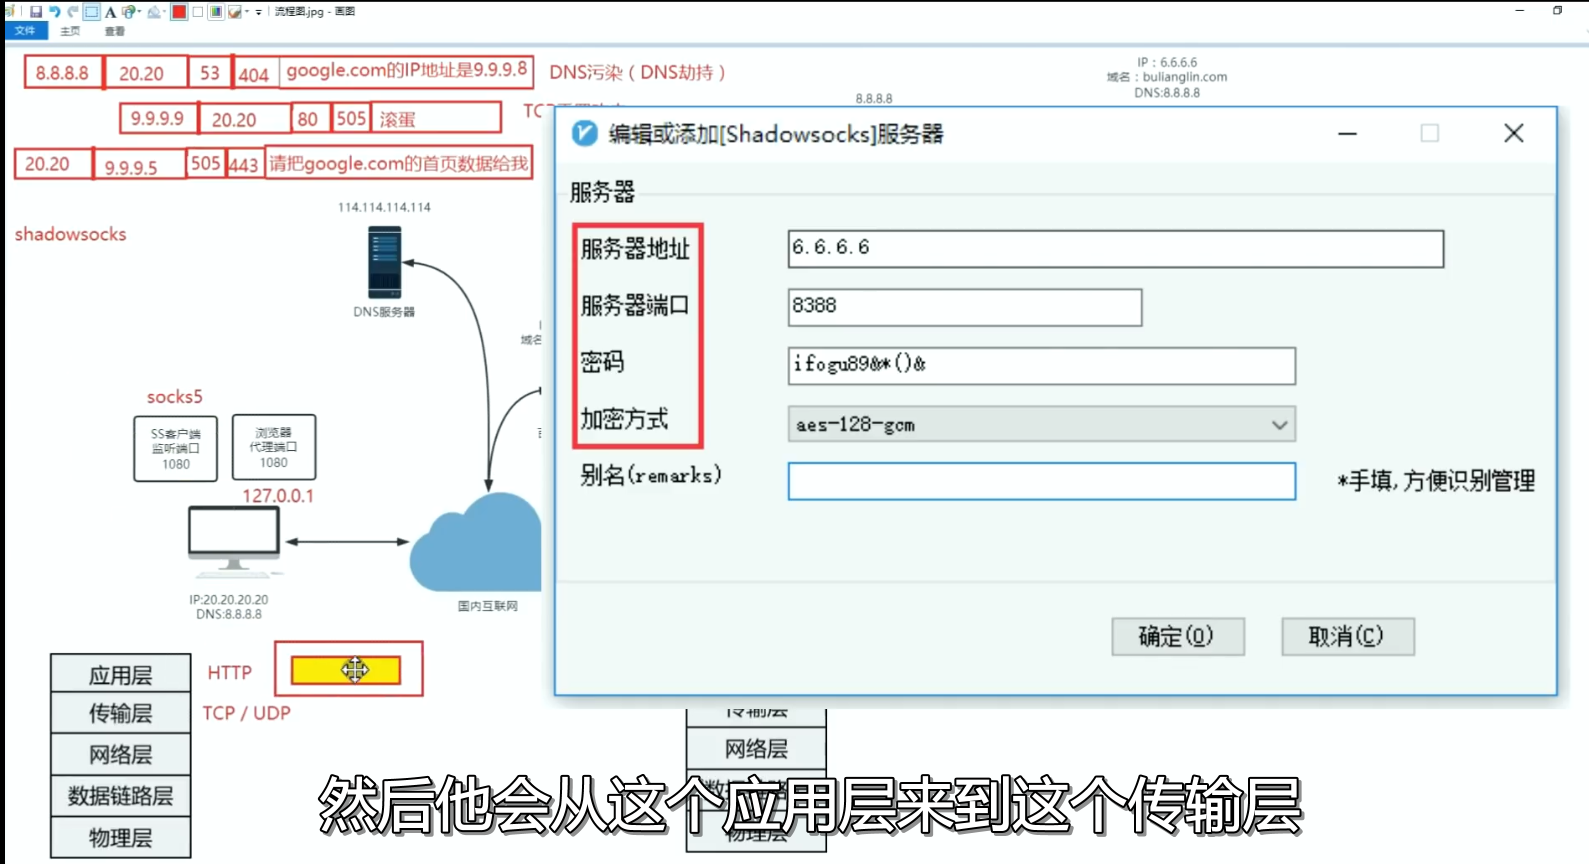The width and height of the screenshot is (1589, 864).
Task: Minimize the Paint window
Action: click(1519, 11)
